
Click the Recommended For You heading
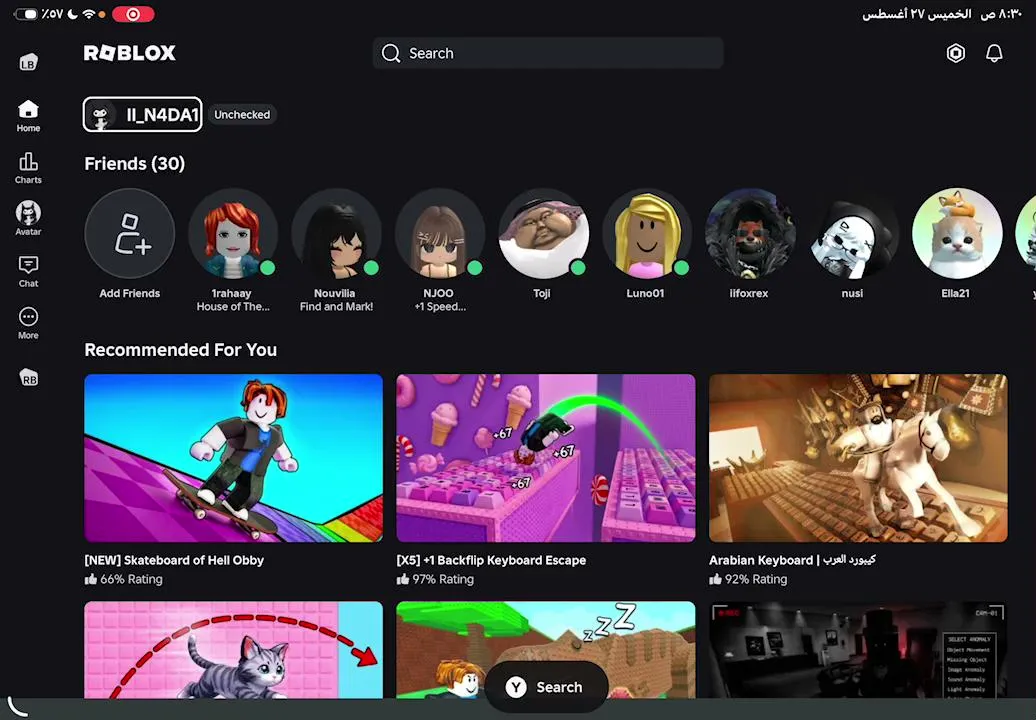(180, 349)
